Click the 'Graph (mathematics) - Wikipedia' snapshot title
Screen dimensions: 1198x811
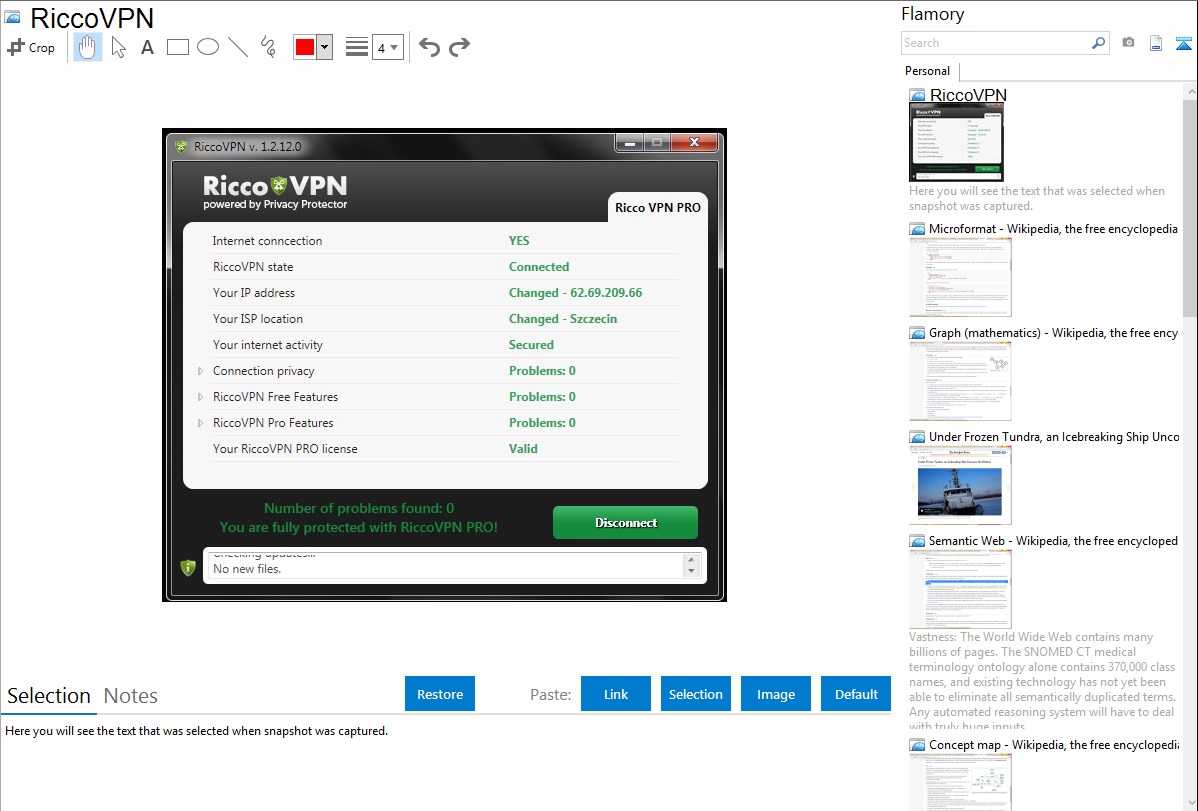click(x=1053, y=333)
